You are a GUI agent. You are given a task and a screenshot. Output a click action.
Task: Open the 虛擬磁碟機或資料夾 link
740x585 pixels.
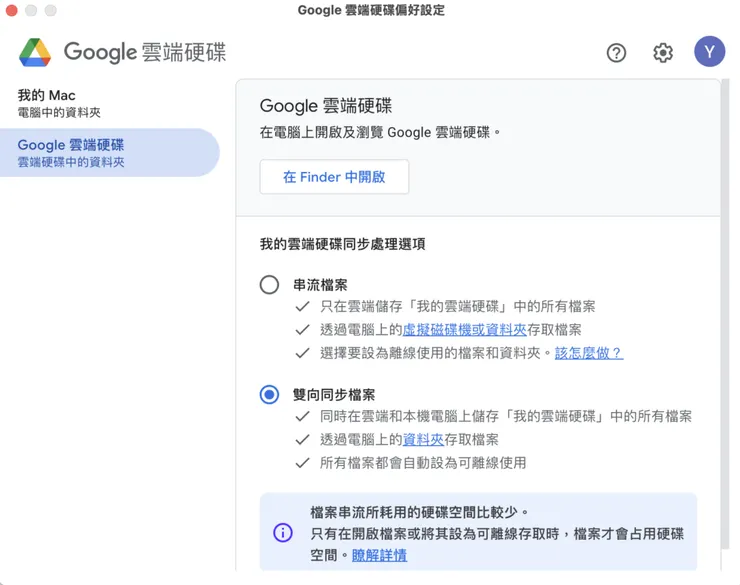tap(464, 330)
